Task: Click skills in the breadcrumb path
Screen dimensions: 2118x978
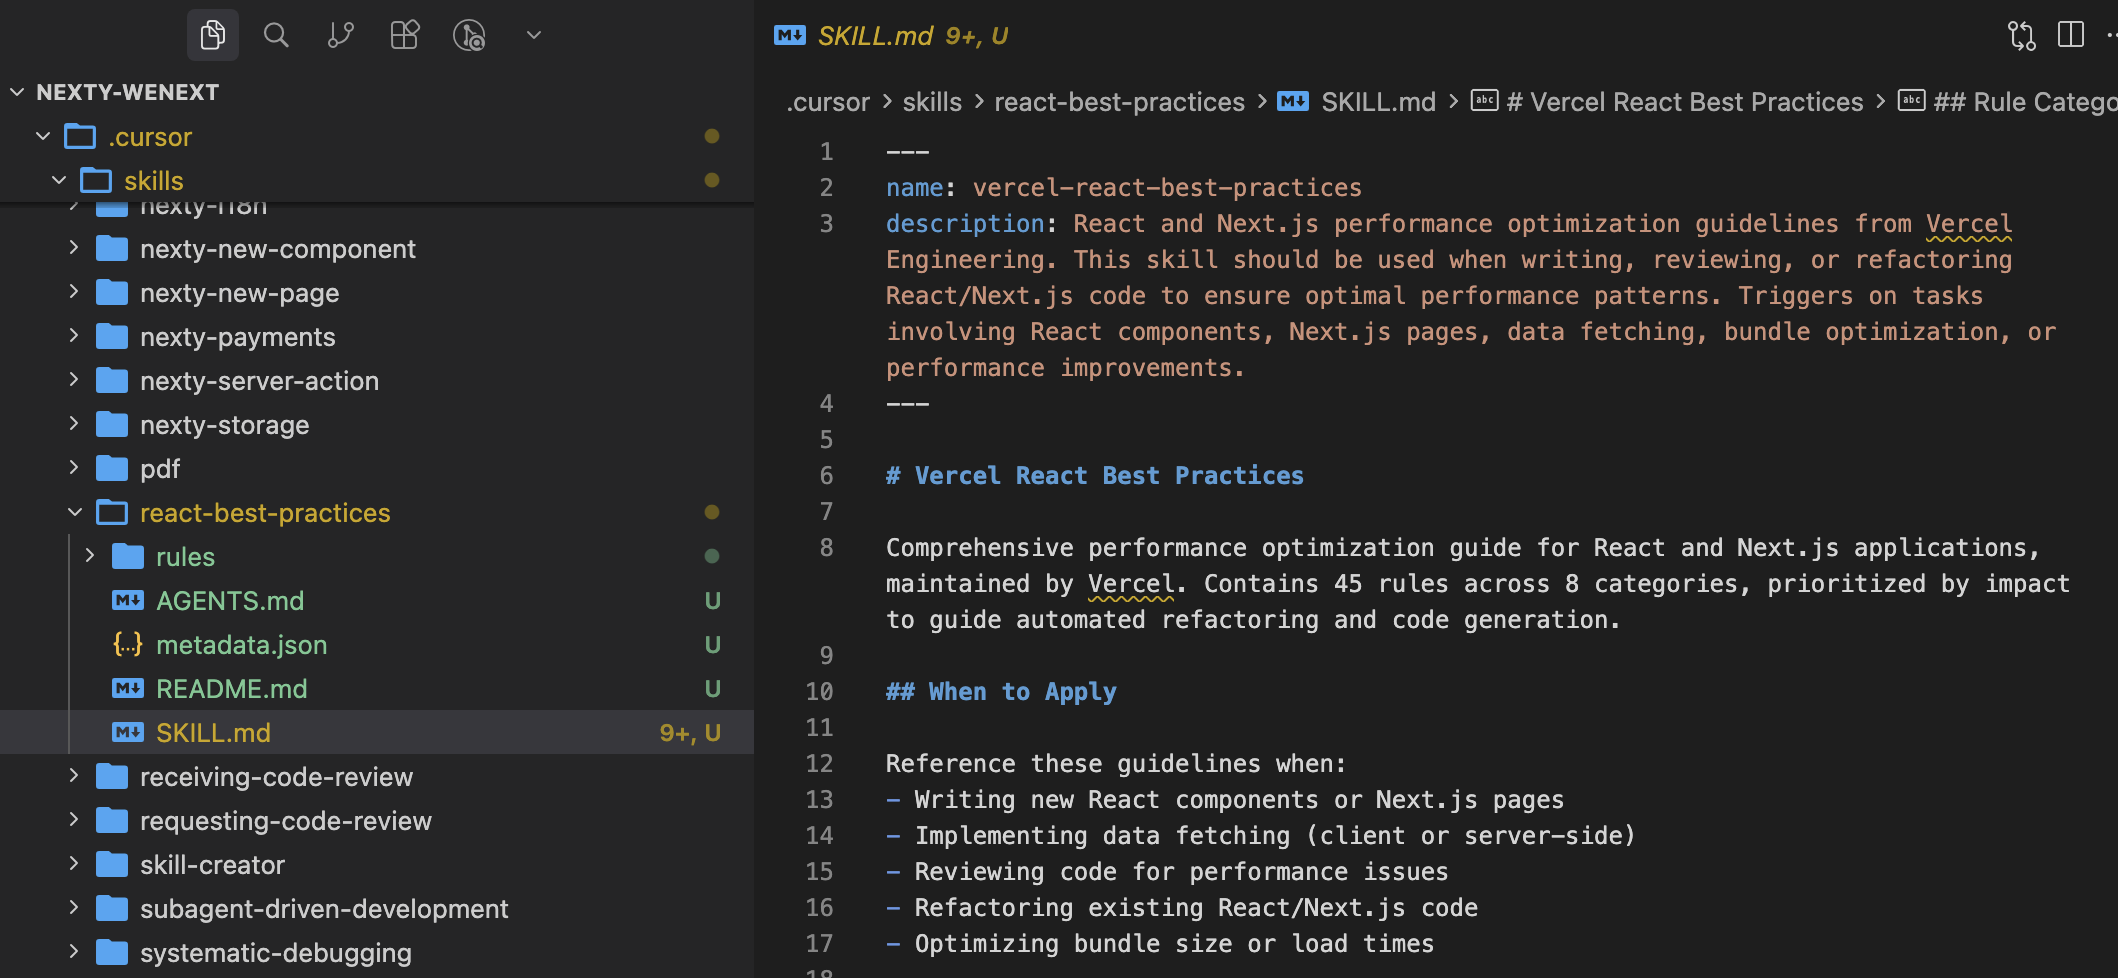Action: tap(931, 102)
